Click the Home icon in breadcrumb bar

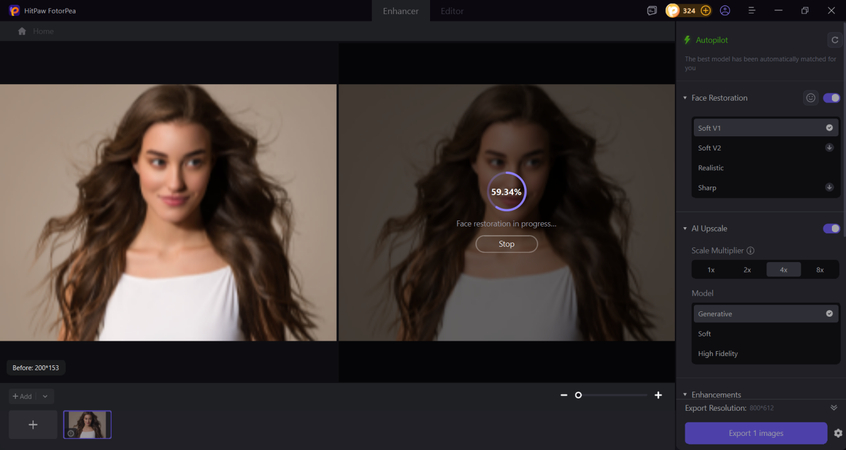[22, 31]
